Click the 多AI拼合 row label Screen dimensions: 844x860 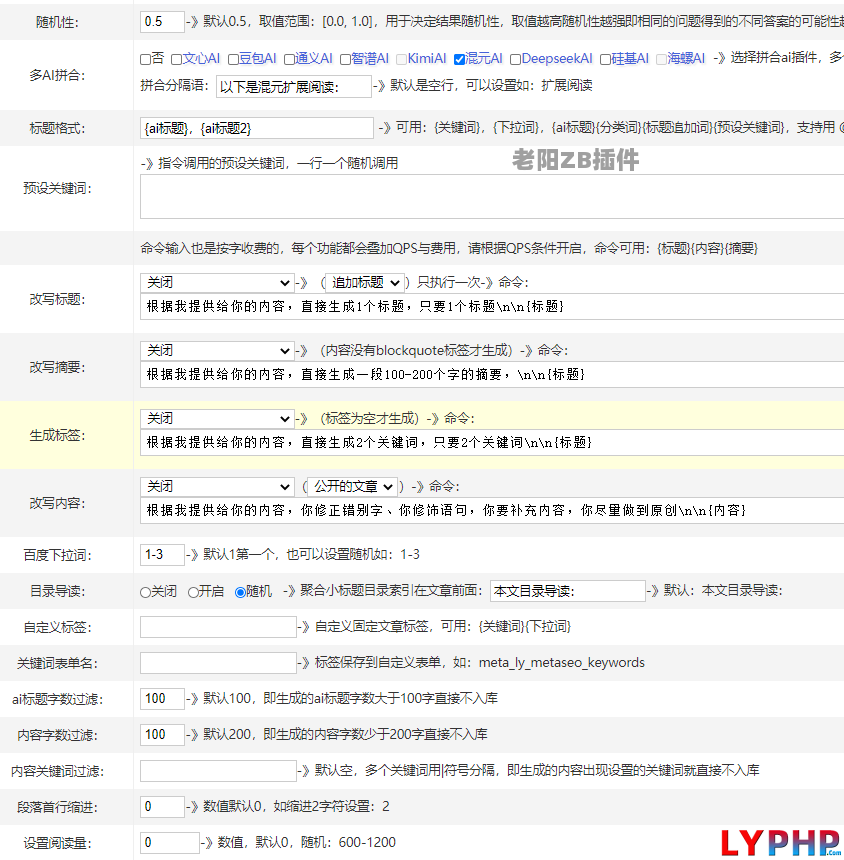coord(57,76)
